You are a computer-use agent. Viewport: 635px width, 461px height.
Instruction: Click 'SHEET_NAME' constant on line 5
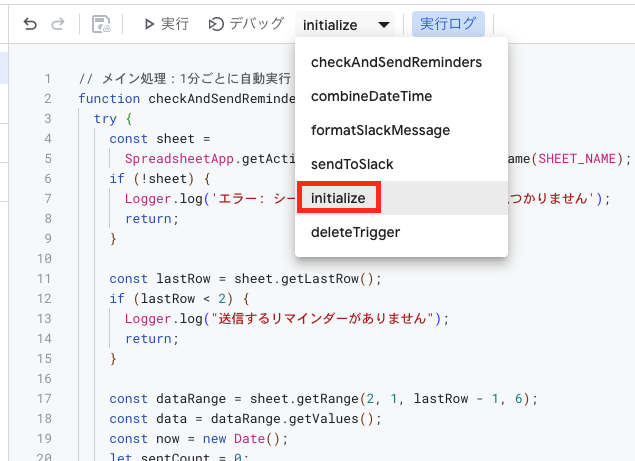click(x=577, y=158)
